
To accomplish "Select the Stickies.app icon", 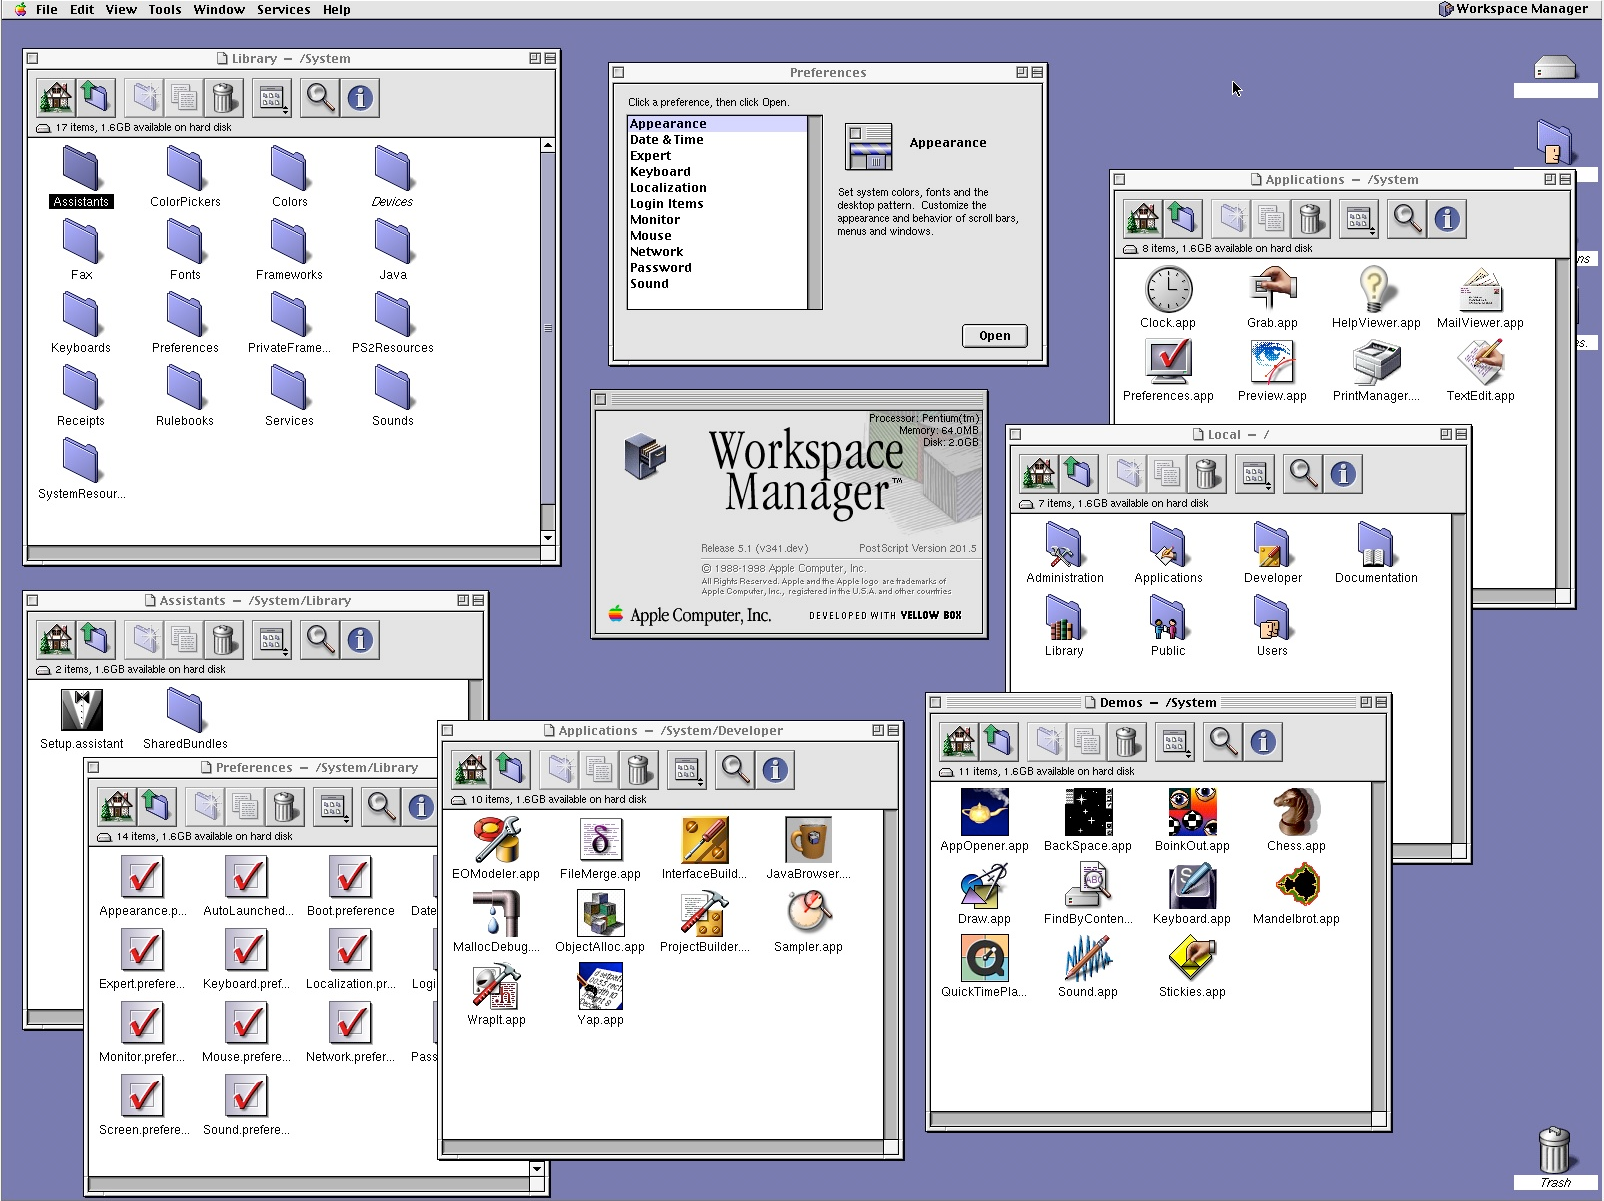I will click(1192, 958).
